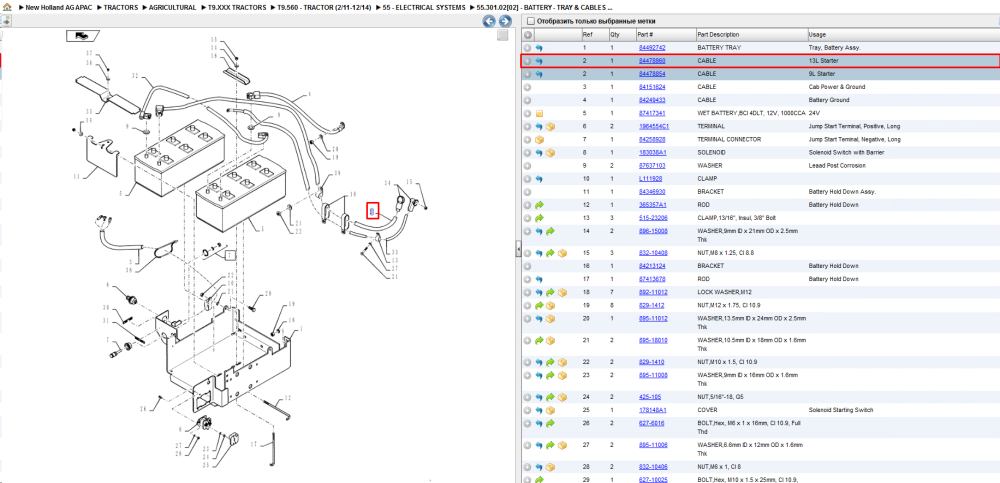Open part number link 84346930
Image resolution: width=1000 pixels, height=483 pixels.
(652, 191)
